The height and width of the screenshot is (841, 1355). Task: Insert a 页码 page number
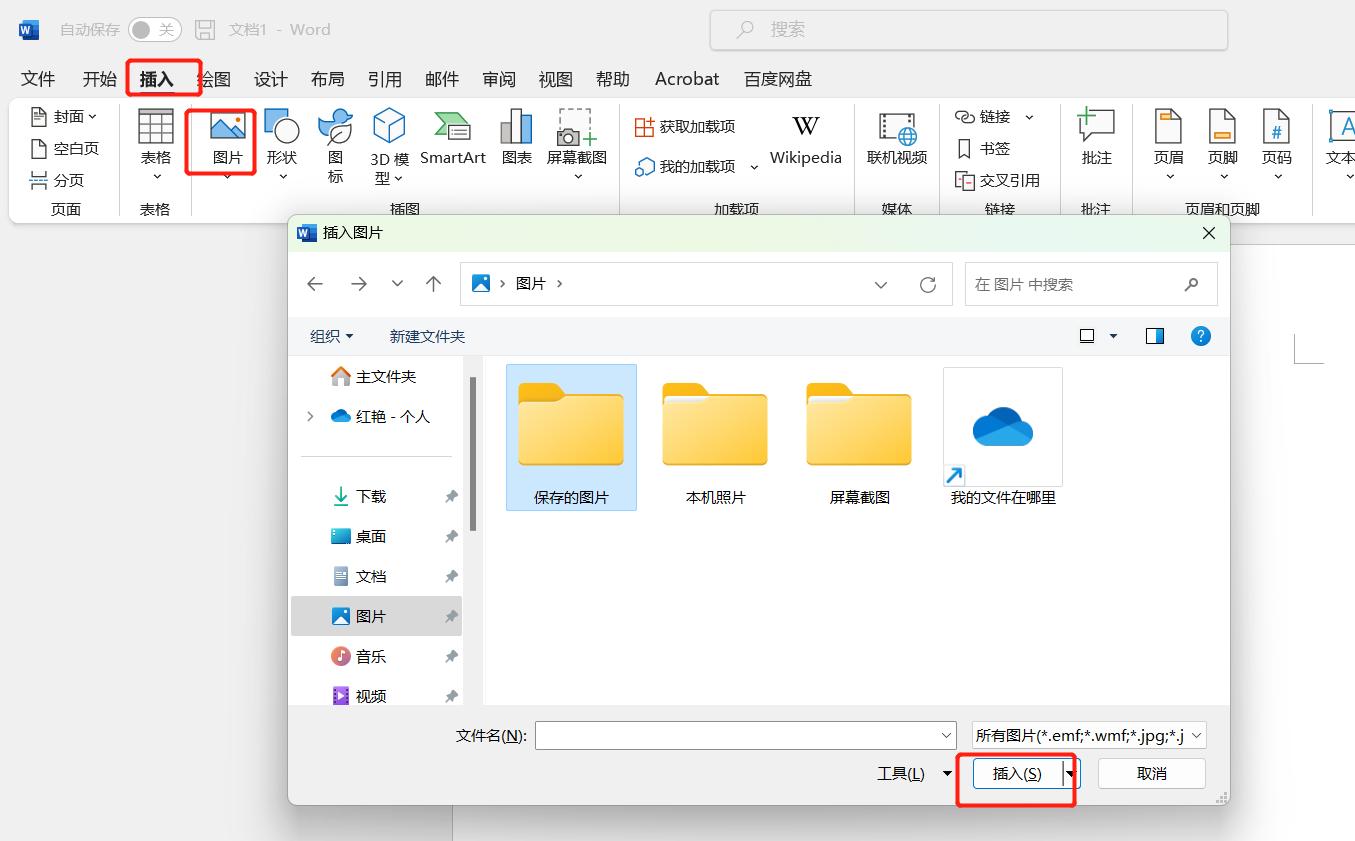click(1277, 141)
